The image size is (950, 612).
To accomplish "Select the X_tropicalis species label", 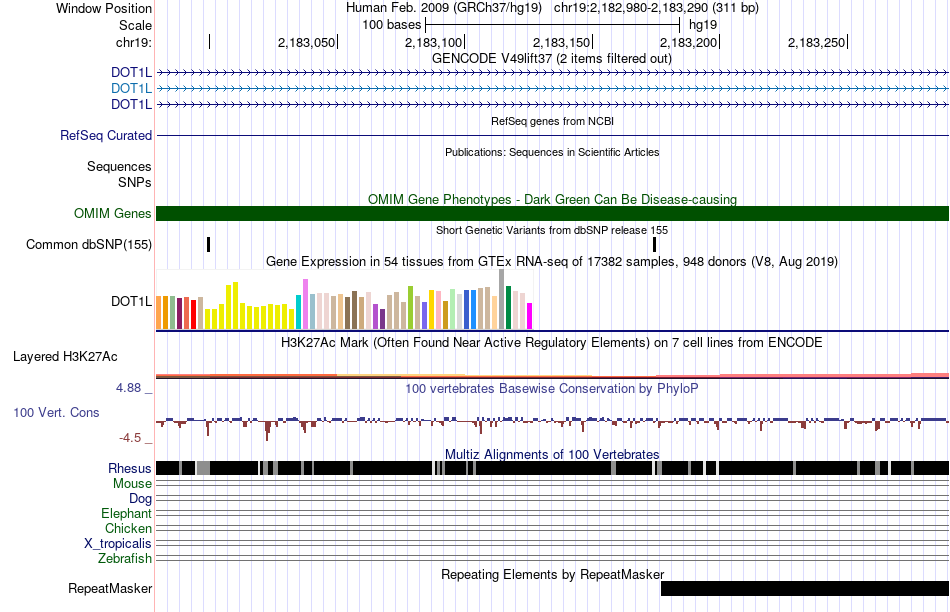I will click(x=118, y=544).
